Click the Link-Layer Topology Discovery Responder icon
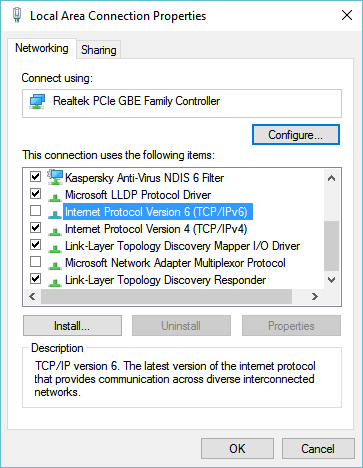 (x=55, y=282)
